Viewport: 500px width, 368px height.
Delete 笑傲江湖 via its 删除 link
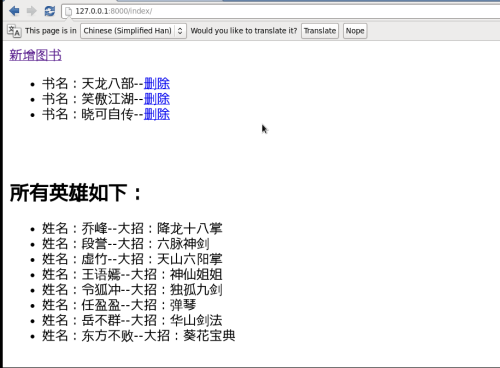pos(157,99)
